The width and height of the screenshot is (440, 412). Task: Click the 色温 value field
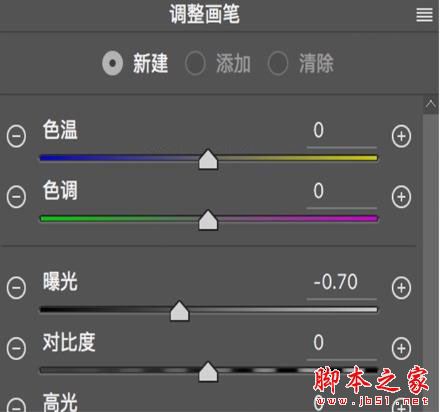pyautogui.click(x=341, y=131)
